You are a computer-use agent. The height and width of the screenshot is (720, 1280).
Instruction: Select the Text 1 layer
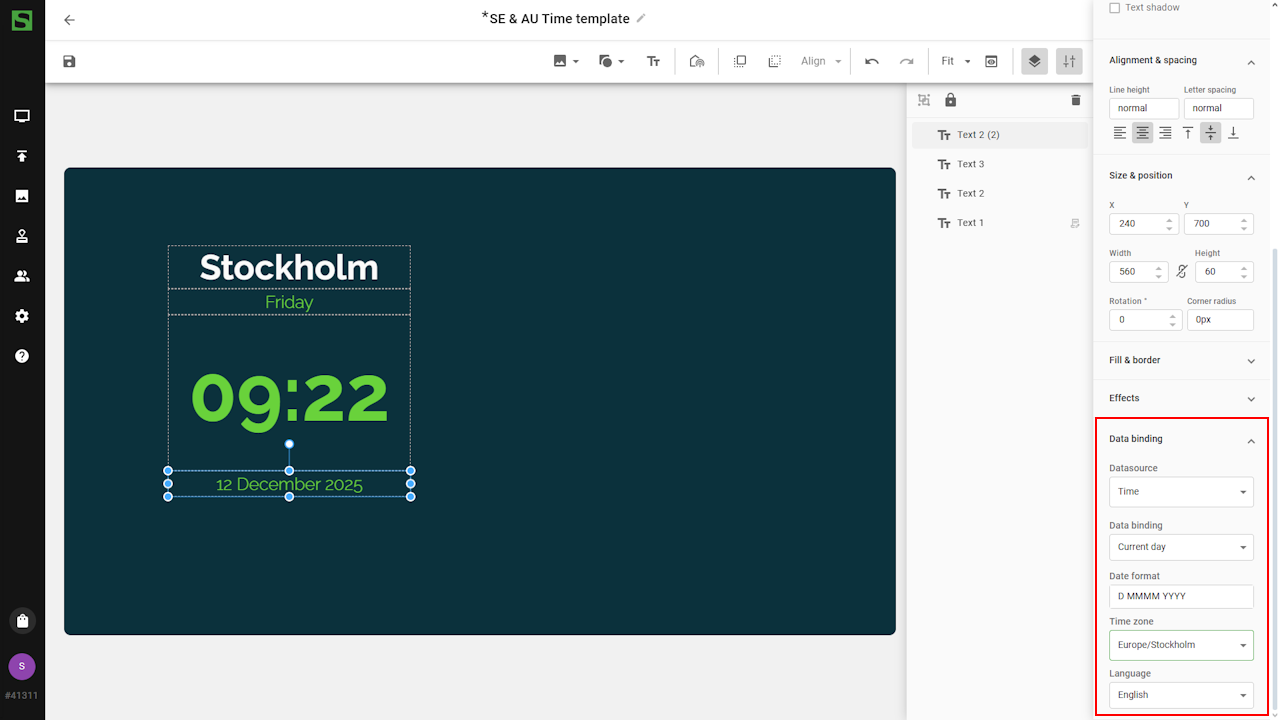coord(970,223)
